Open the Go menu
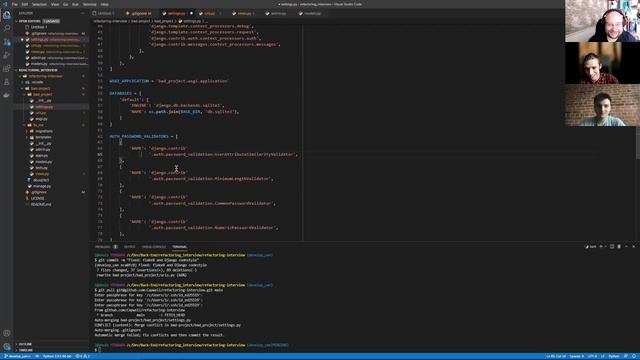 65,4
